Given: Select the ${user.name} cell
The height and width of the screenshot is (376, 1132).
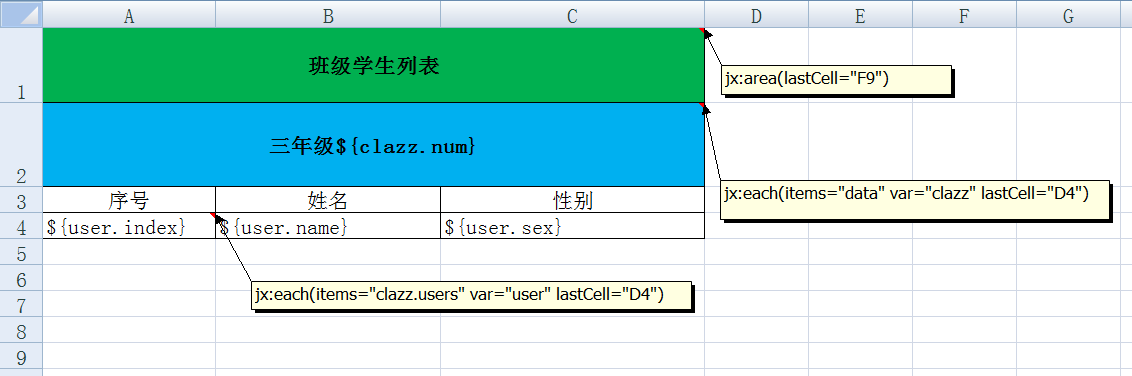Looking at the screenshot, I should [x=328, y=226].
